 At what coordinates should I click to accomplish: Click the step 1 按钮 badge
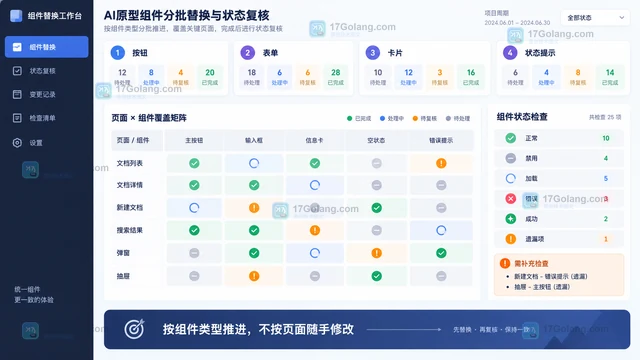point(118,53)
